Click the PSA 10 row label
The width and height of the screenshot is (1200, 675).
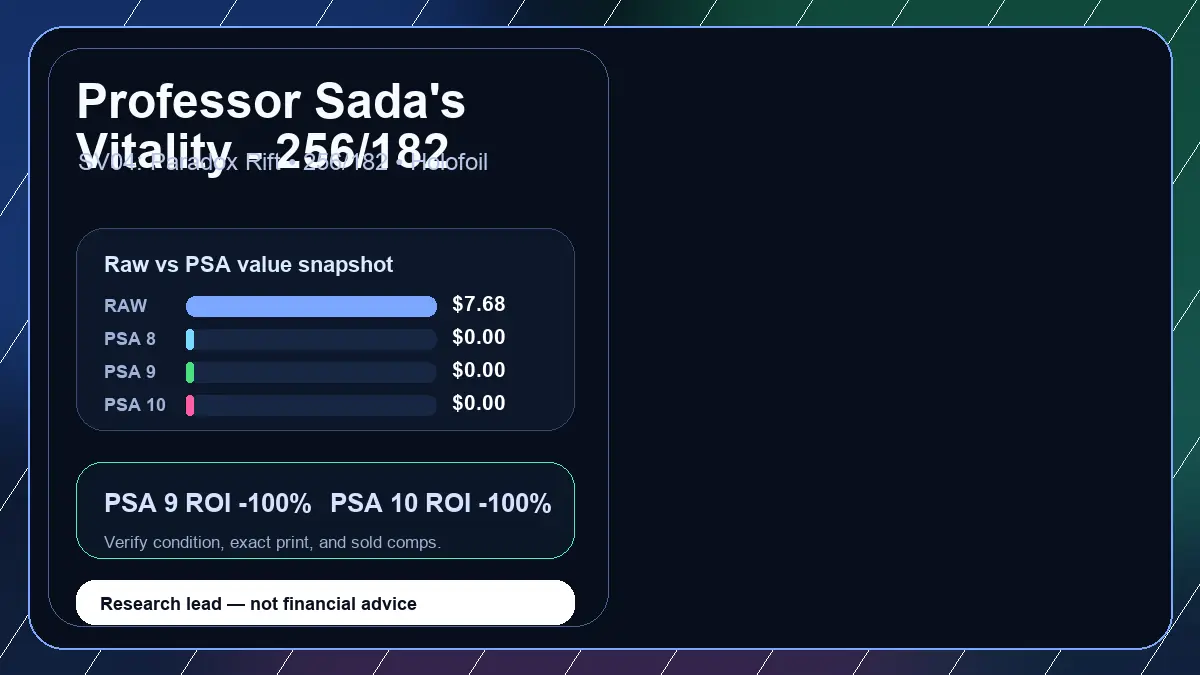click(x=135, y=405)
